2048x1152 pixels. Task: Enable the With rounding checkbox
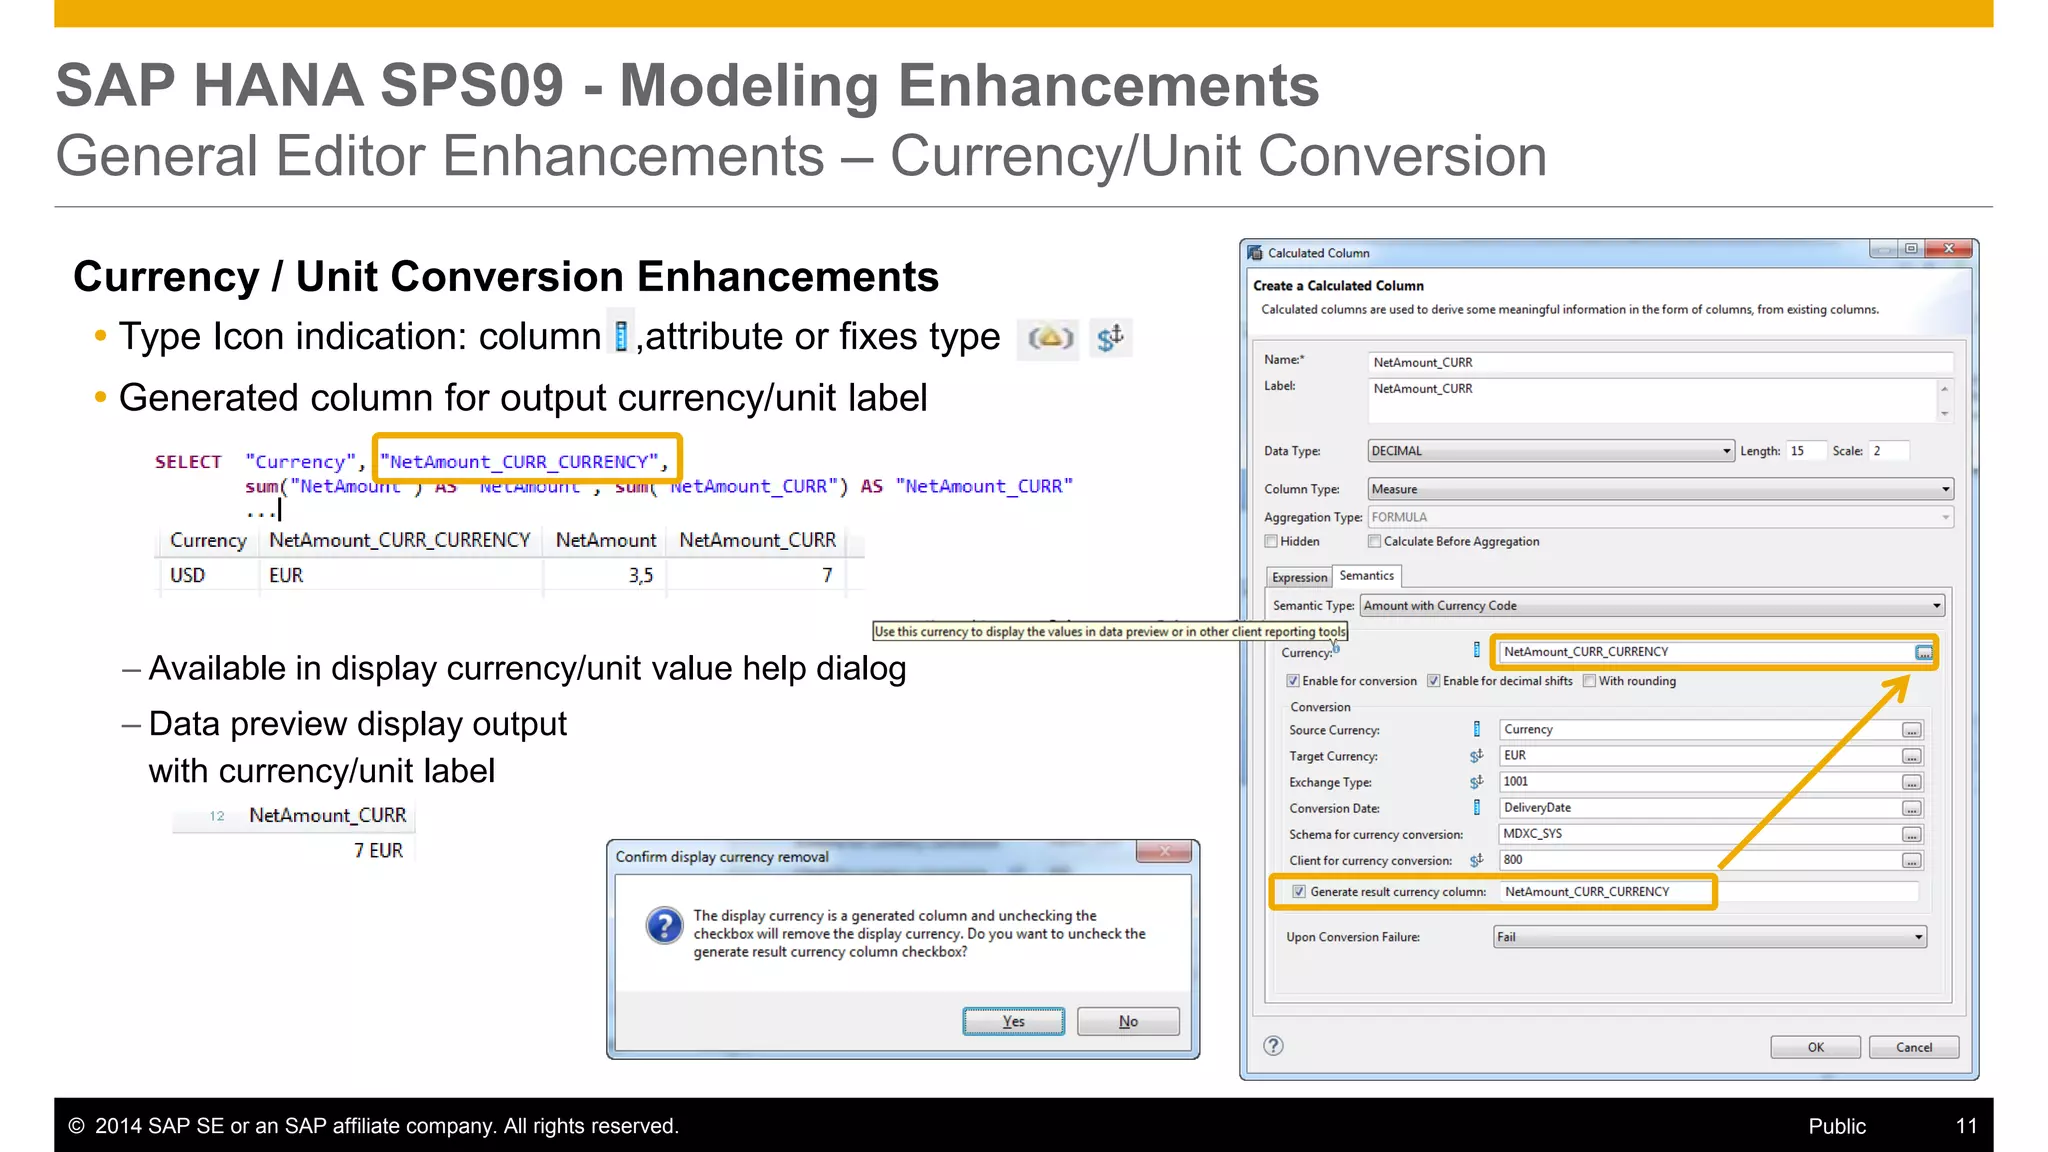1589,681
